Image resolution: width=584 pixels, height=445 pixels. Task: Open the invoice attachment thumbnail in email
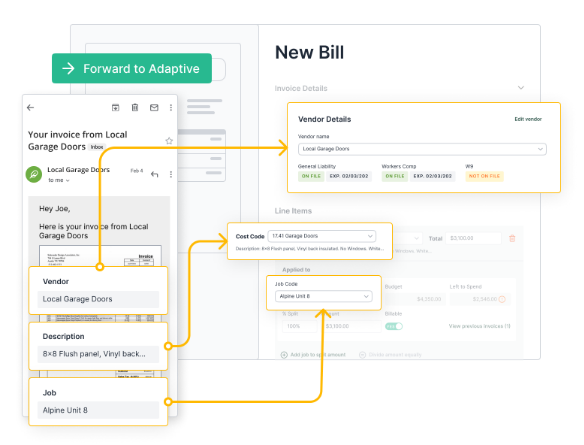[x=100, y=256]
